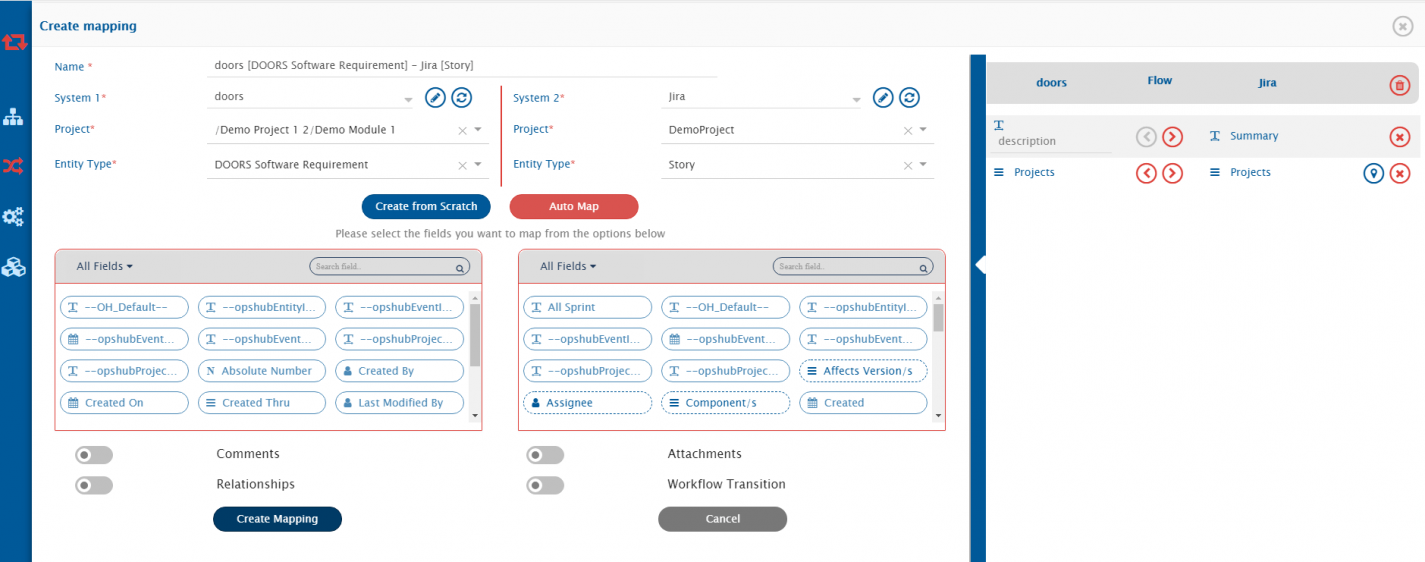Click the Create Mapping button
This screenshot has height=562, width=1425.
277,519
